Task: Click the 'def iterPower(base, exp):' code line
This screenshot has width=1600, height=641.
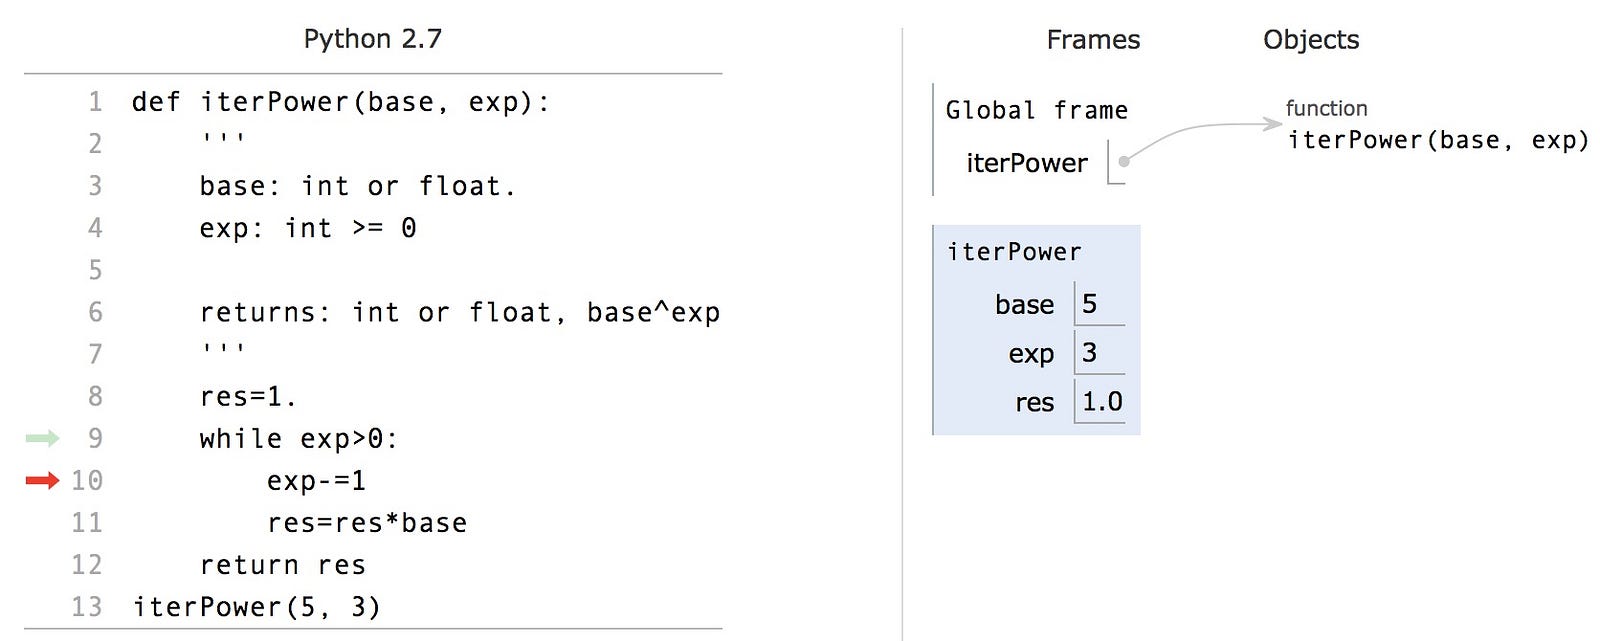Action: [341, 102]
